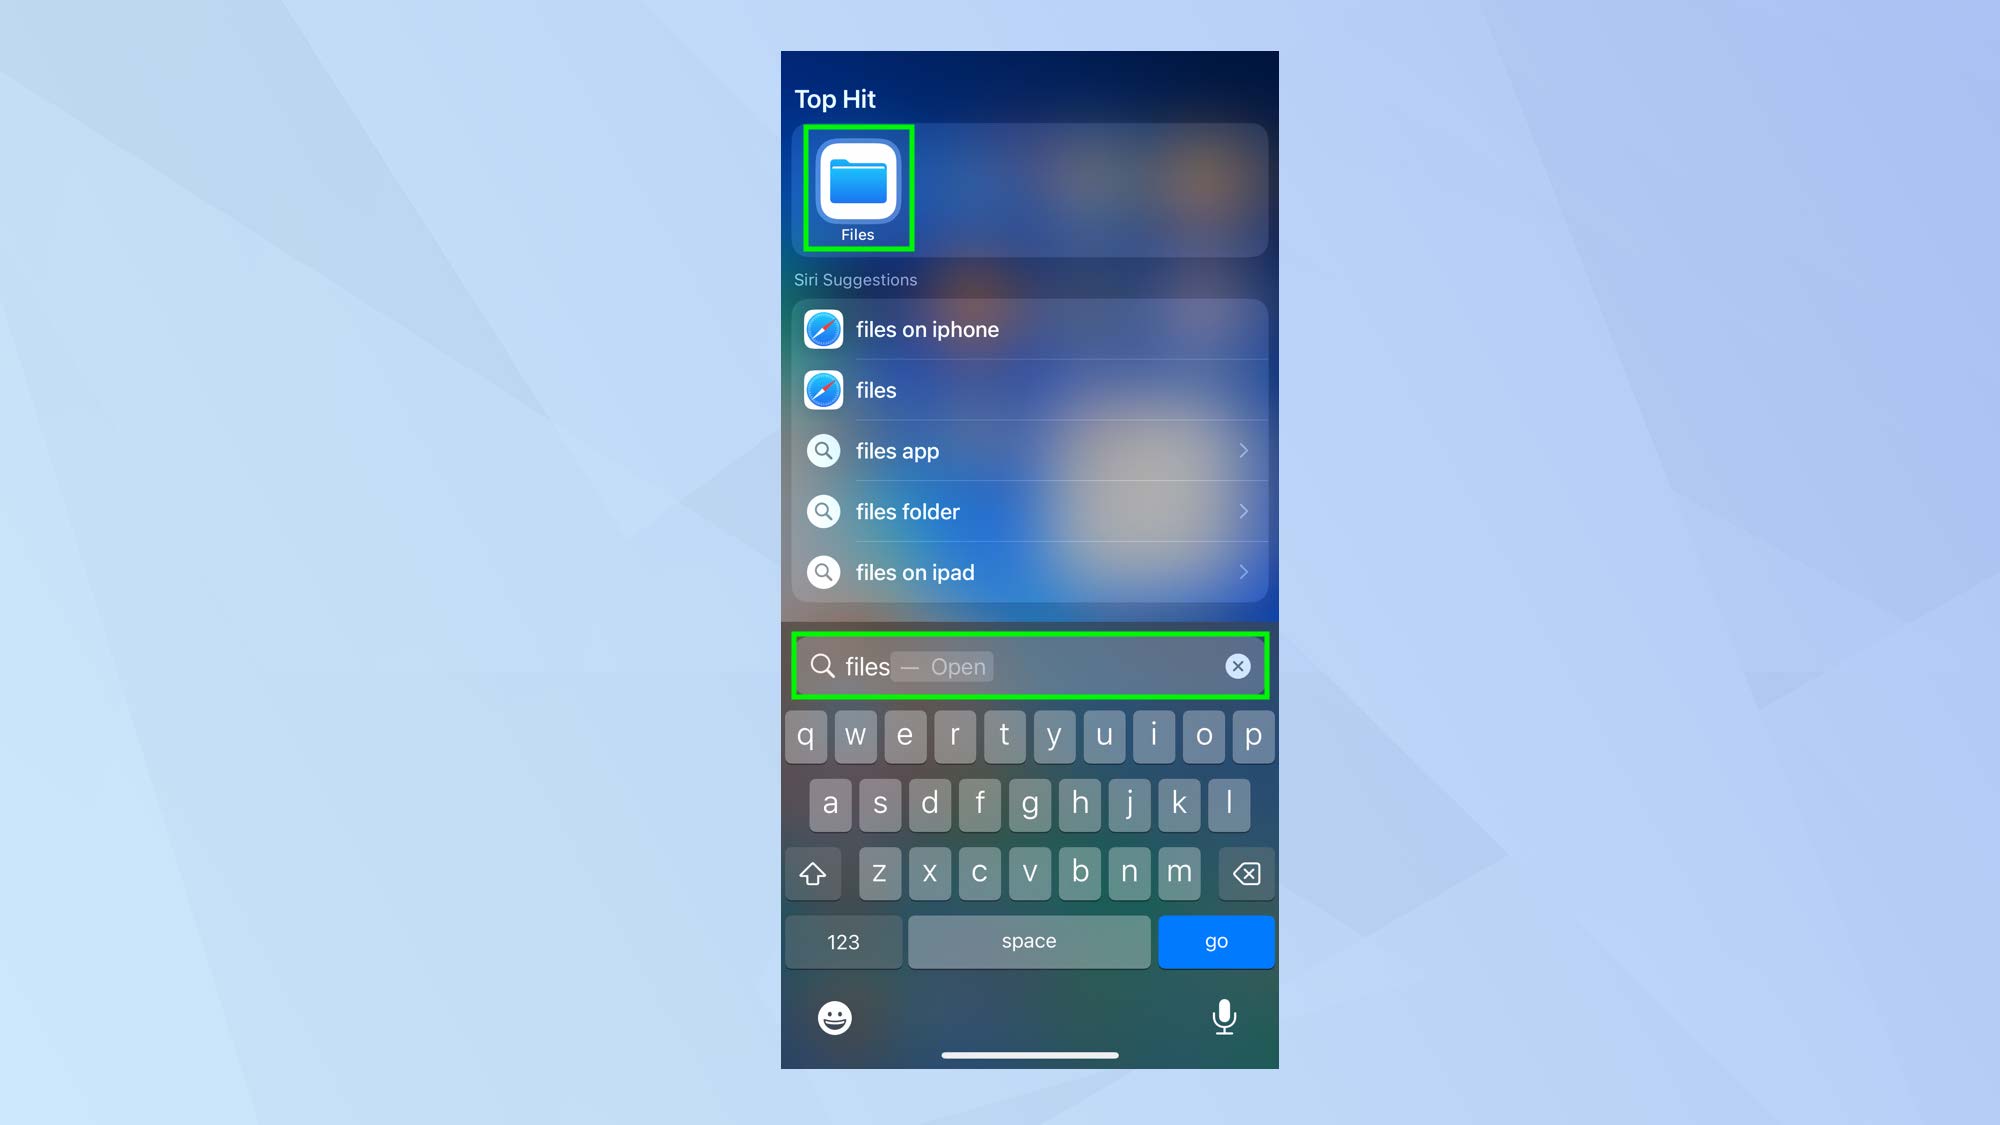This screenshot has height=1125, width=2000.
Task: Tap the 'go' button to search
Action: [1216, 941]
